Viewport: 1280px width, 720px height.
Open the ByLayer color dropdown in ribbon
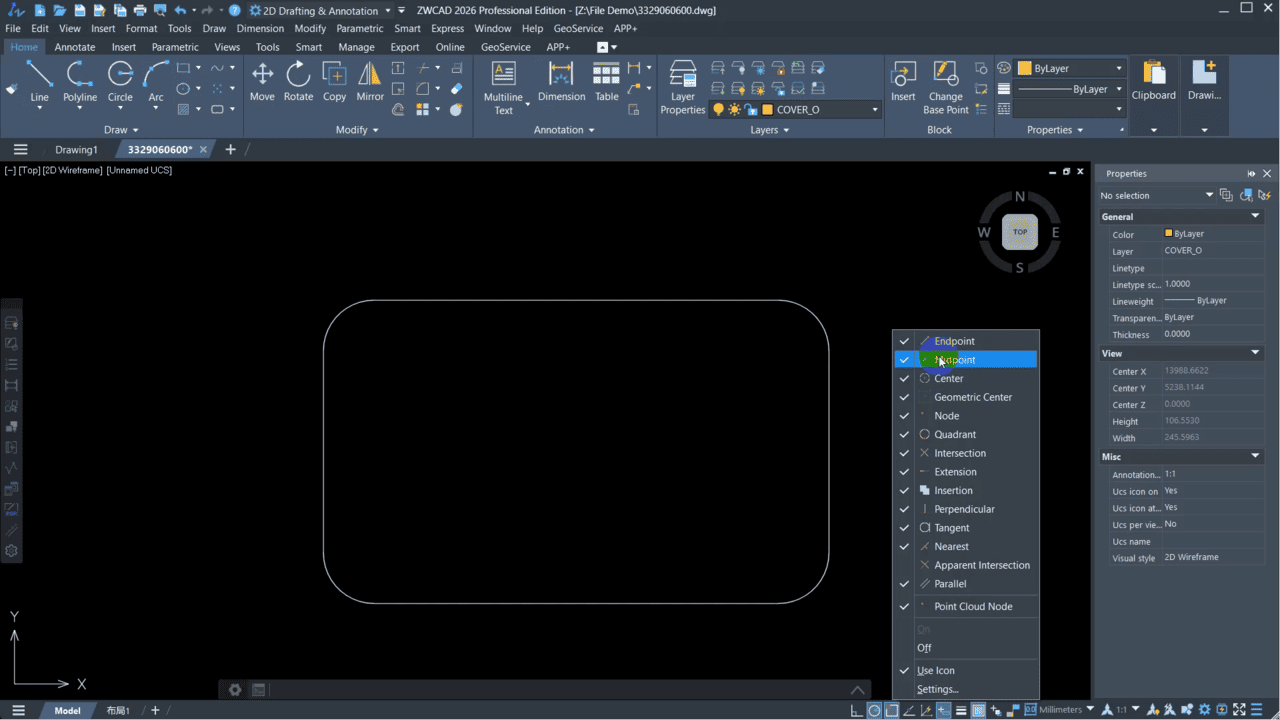pos(1119,69)
